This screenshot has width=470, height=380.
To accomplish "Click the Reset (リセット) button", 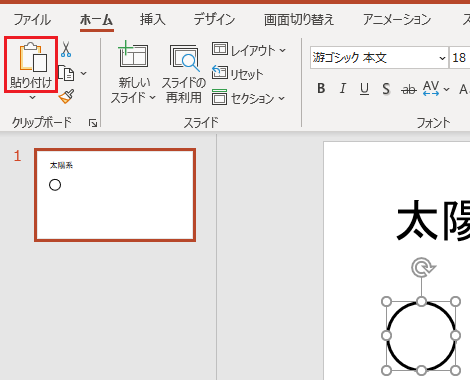I will tap(237, 74).
